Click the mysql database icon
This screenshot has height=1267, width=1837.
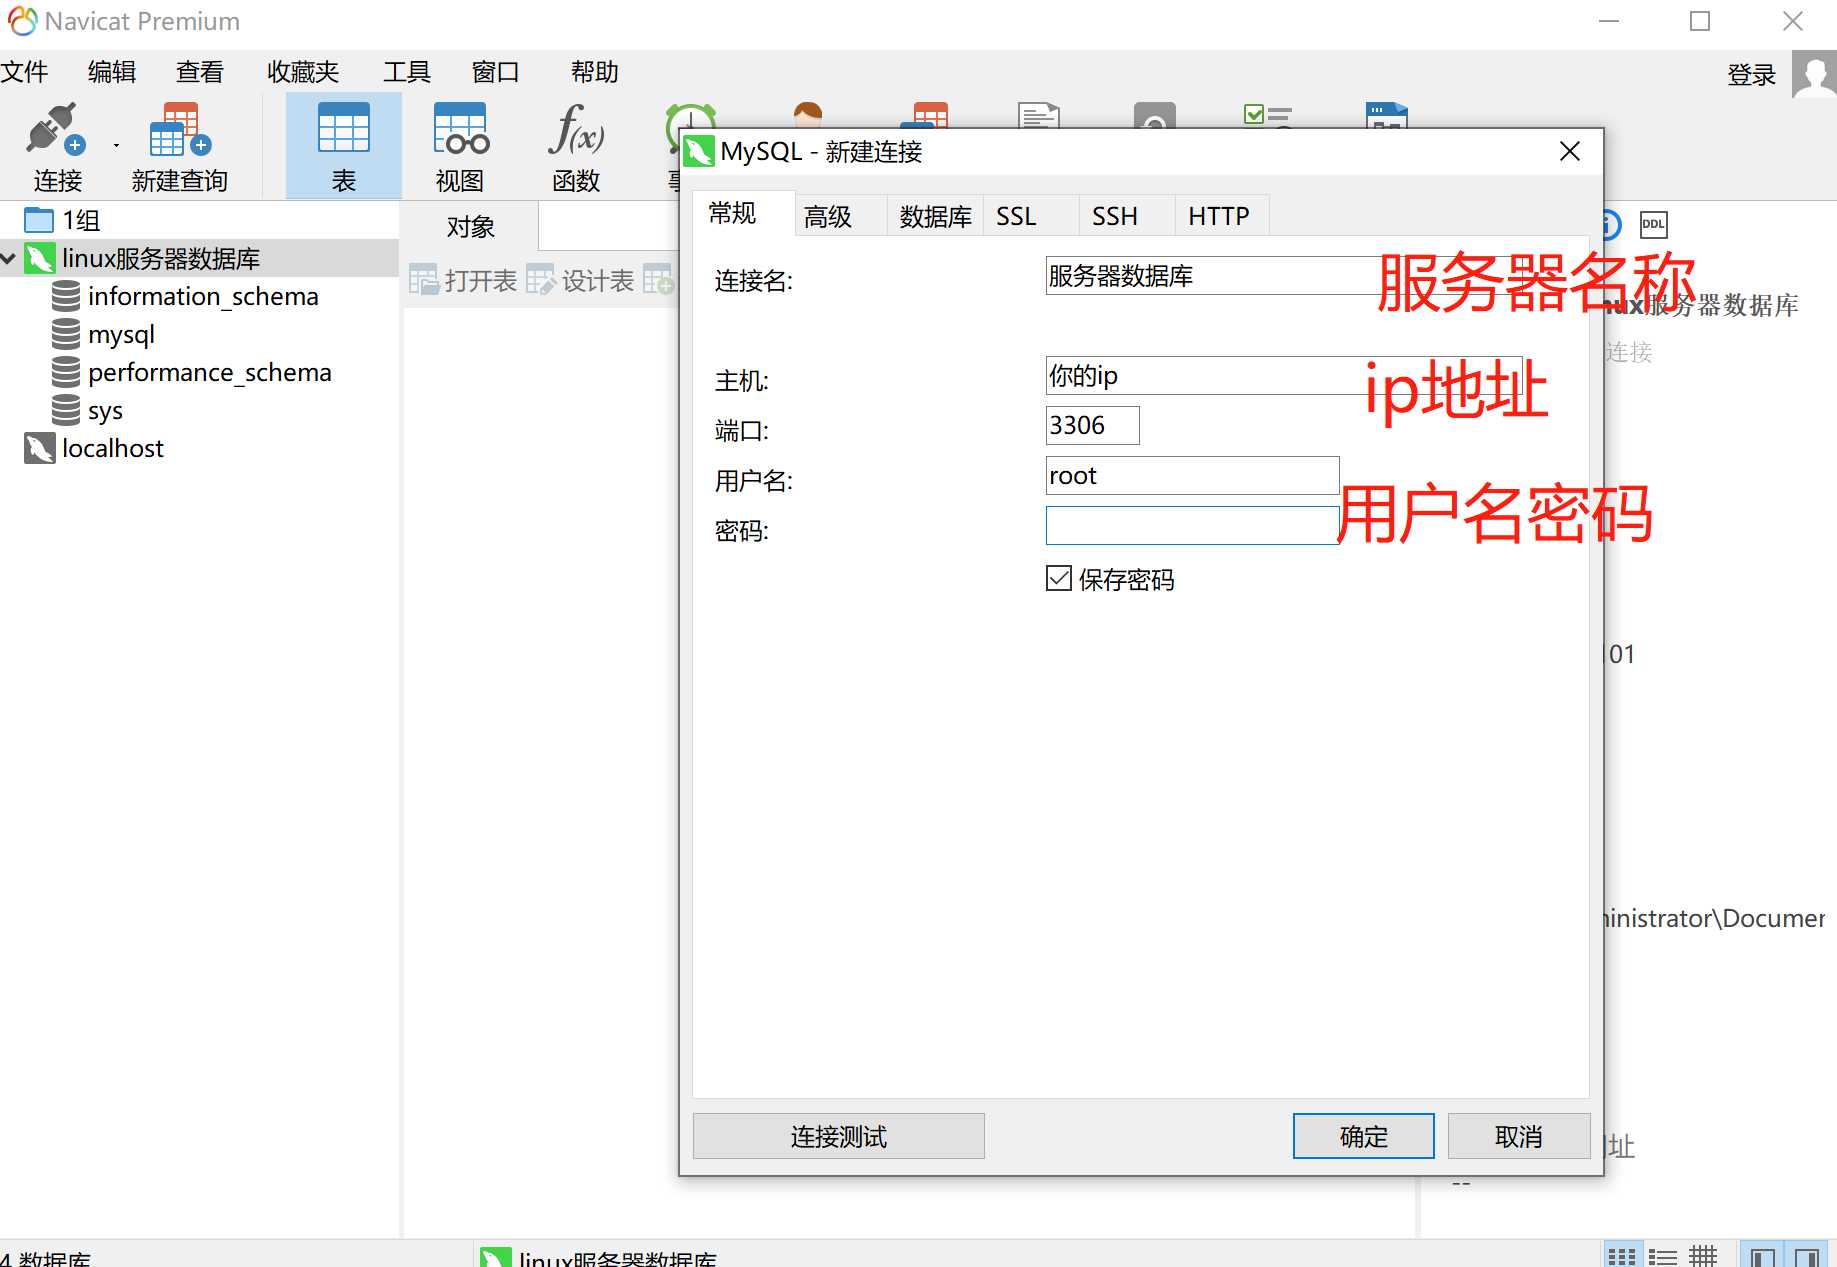[66, 334]
